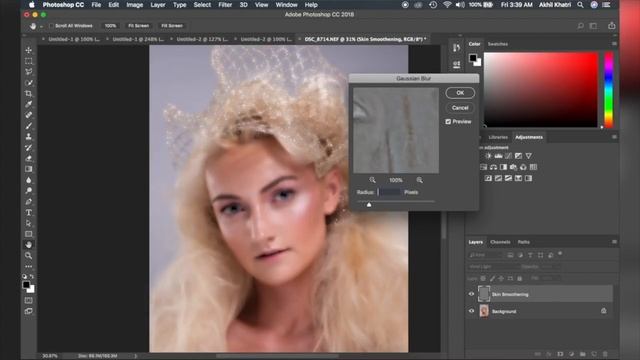Select the Healing Brush tool
The height and width of the screenshot is (360, 640).
pos(29,115)
